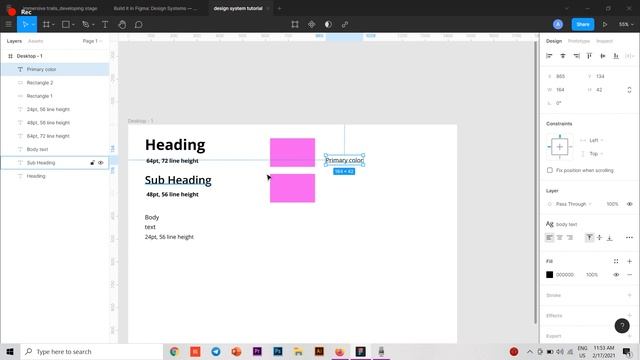Toggle text Align left button

(x=550, y=238)
